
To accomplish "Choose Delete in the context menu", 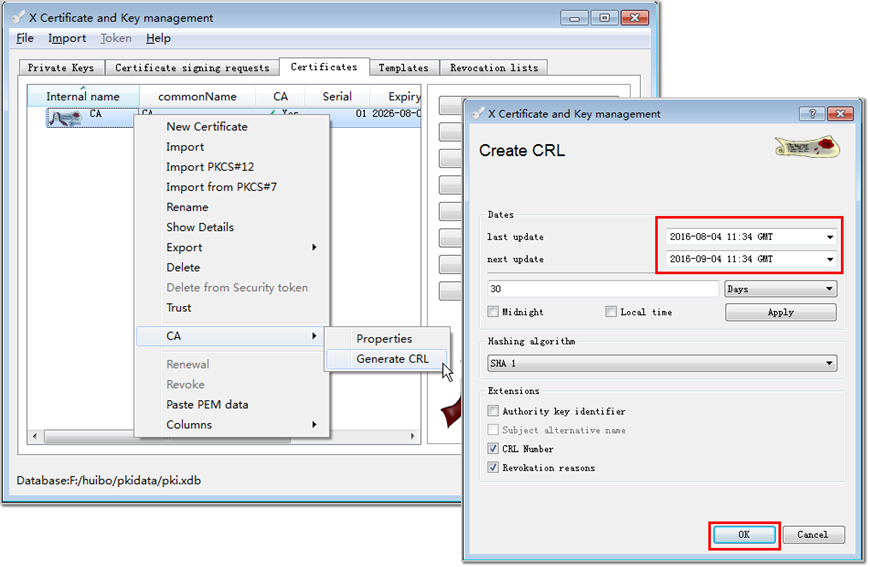I will click(232, 267).
